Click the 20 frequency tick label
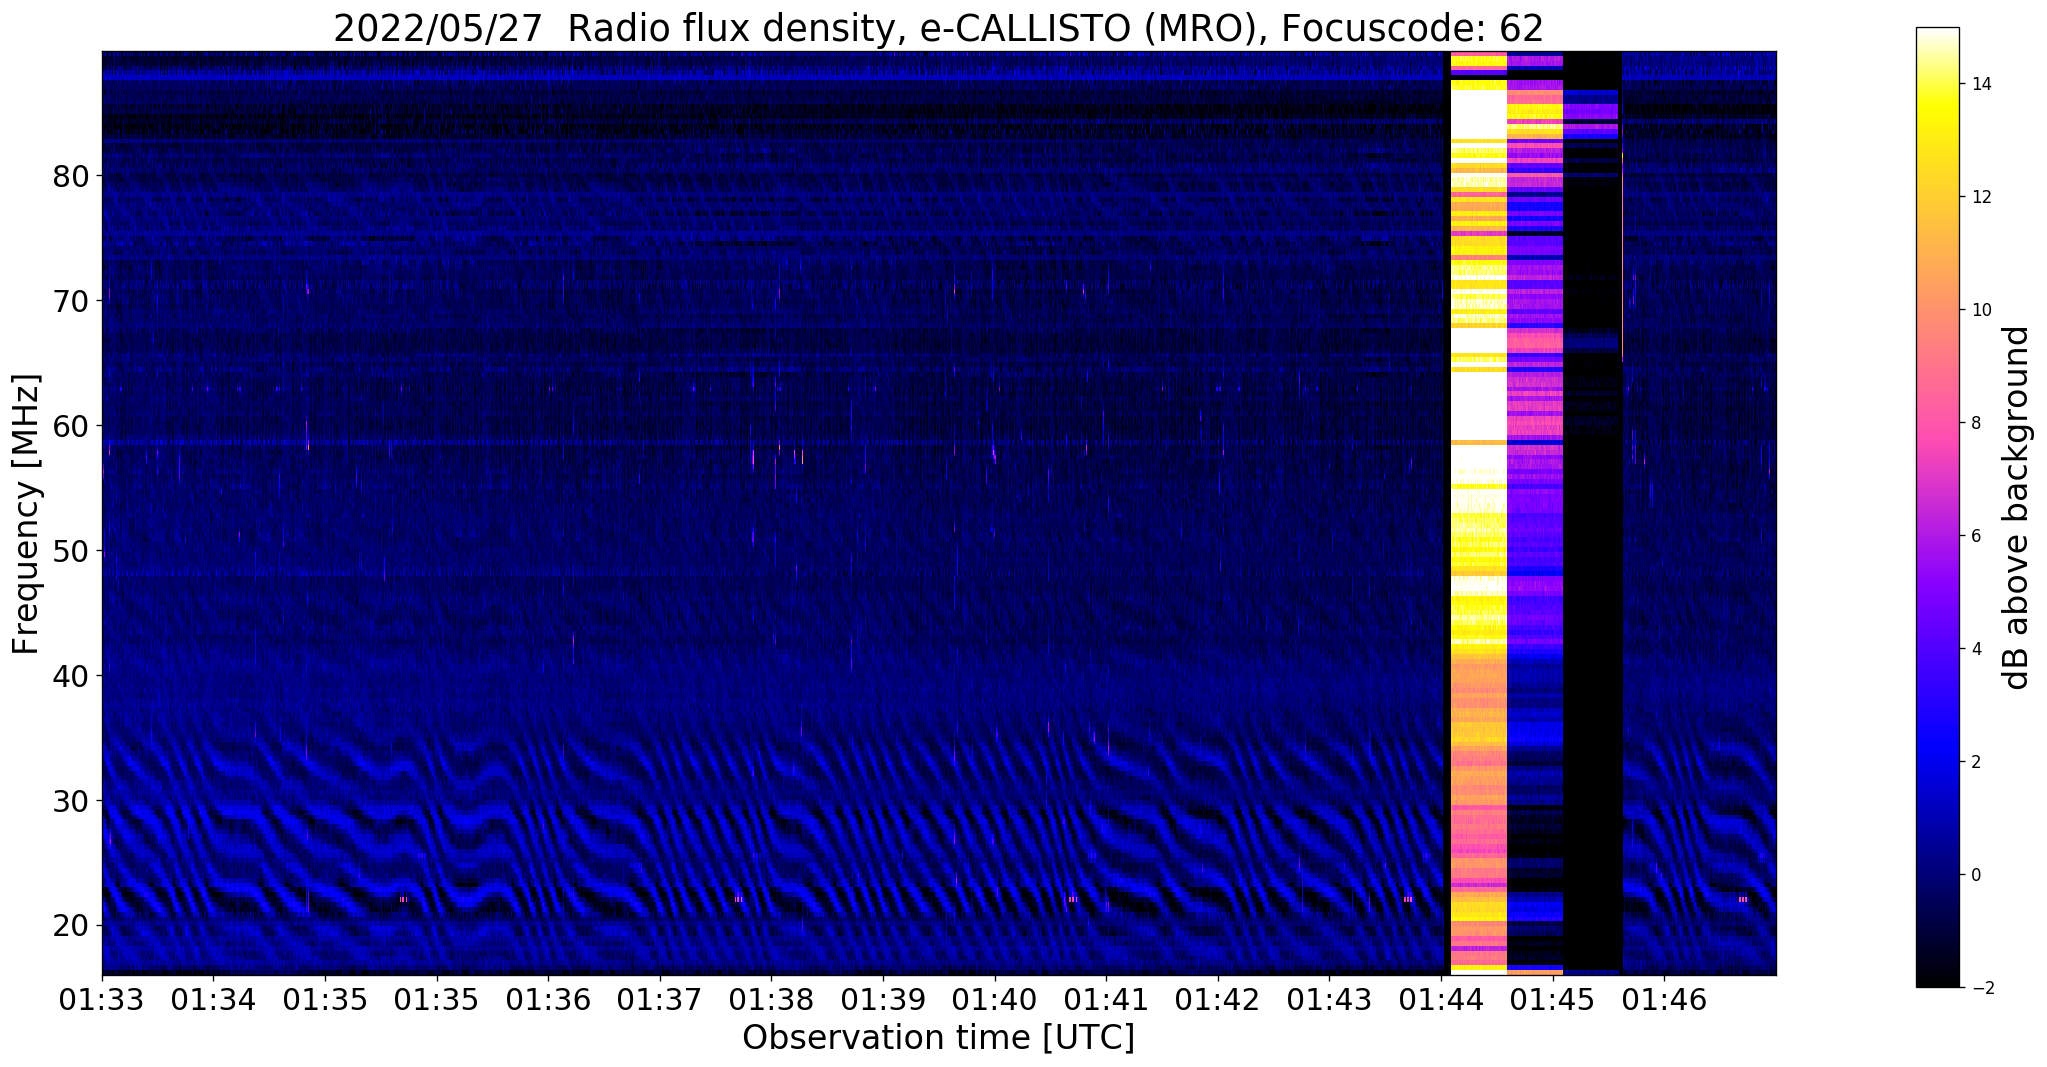 (x=71, y=926)
